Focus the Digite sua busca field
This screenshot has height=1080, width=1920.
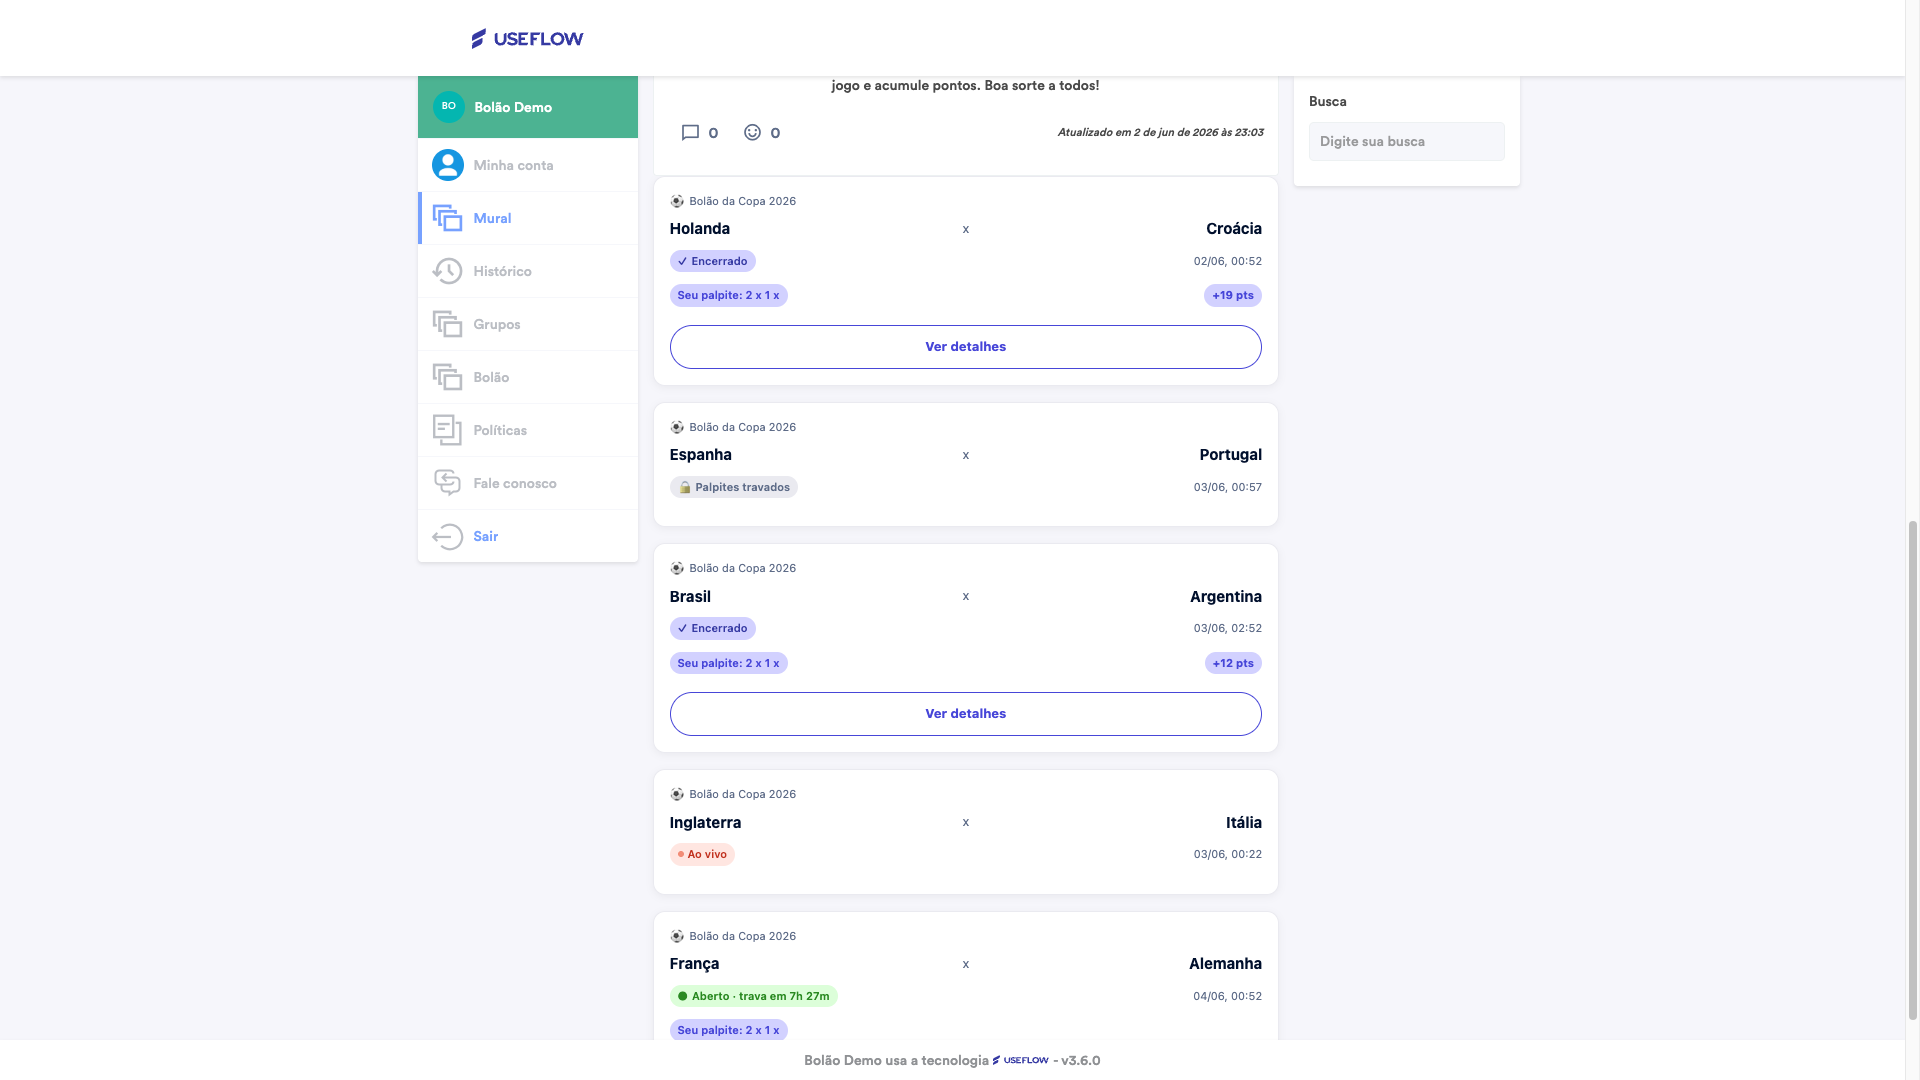point(1407,141)
